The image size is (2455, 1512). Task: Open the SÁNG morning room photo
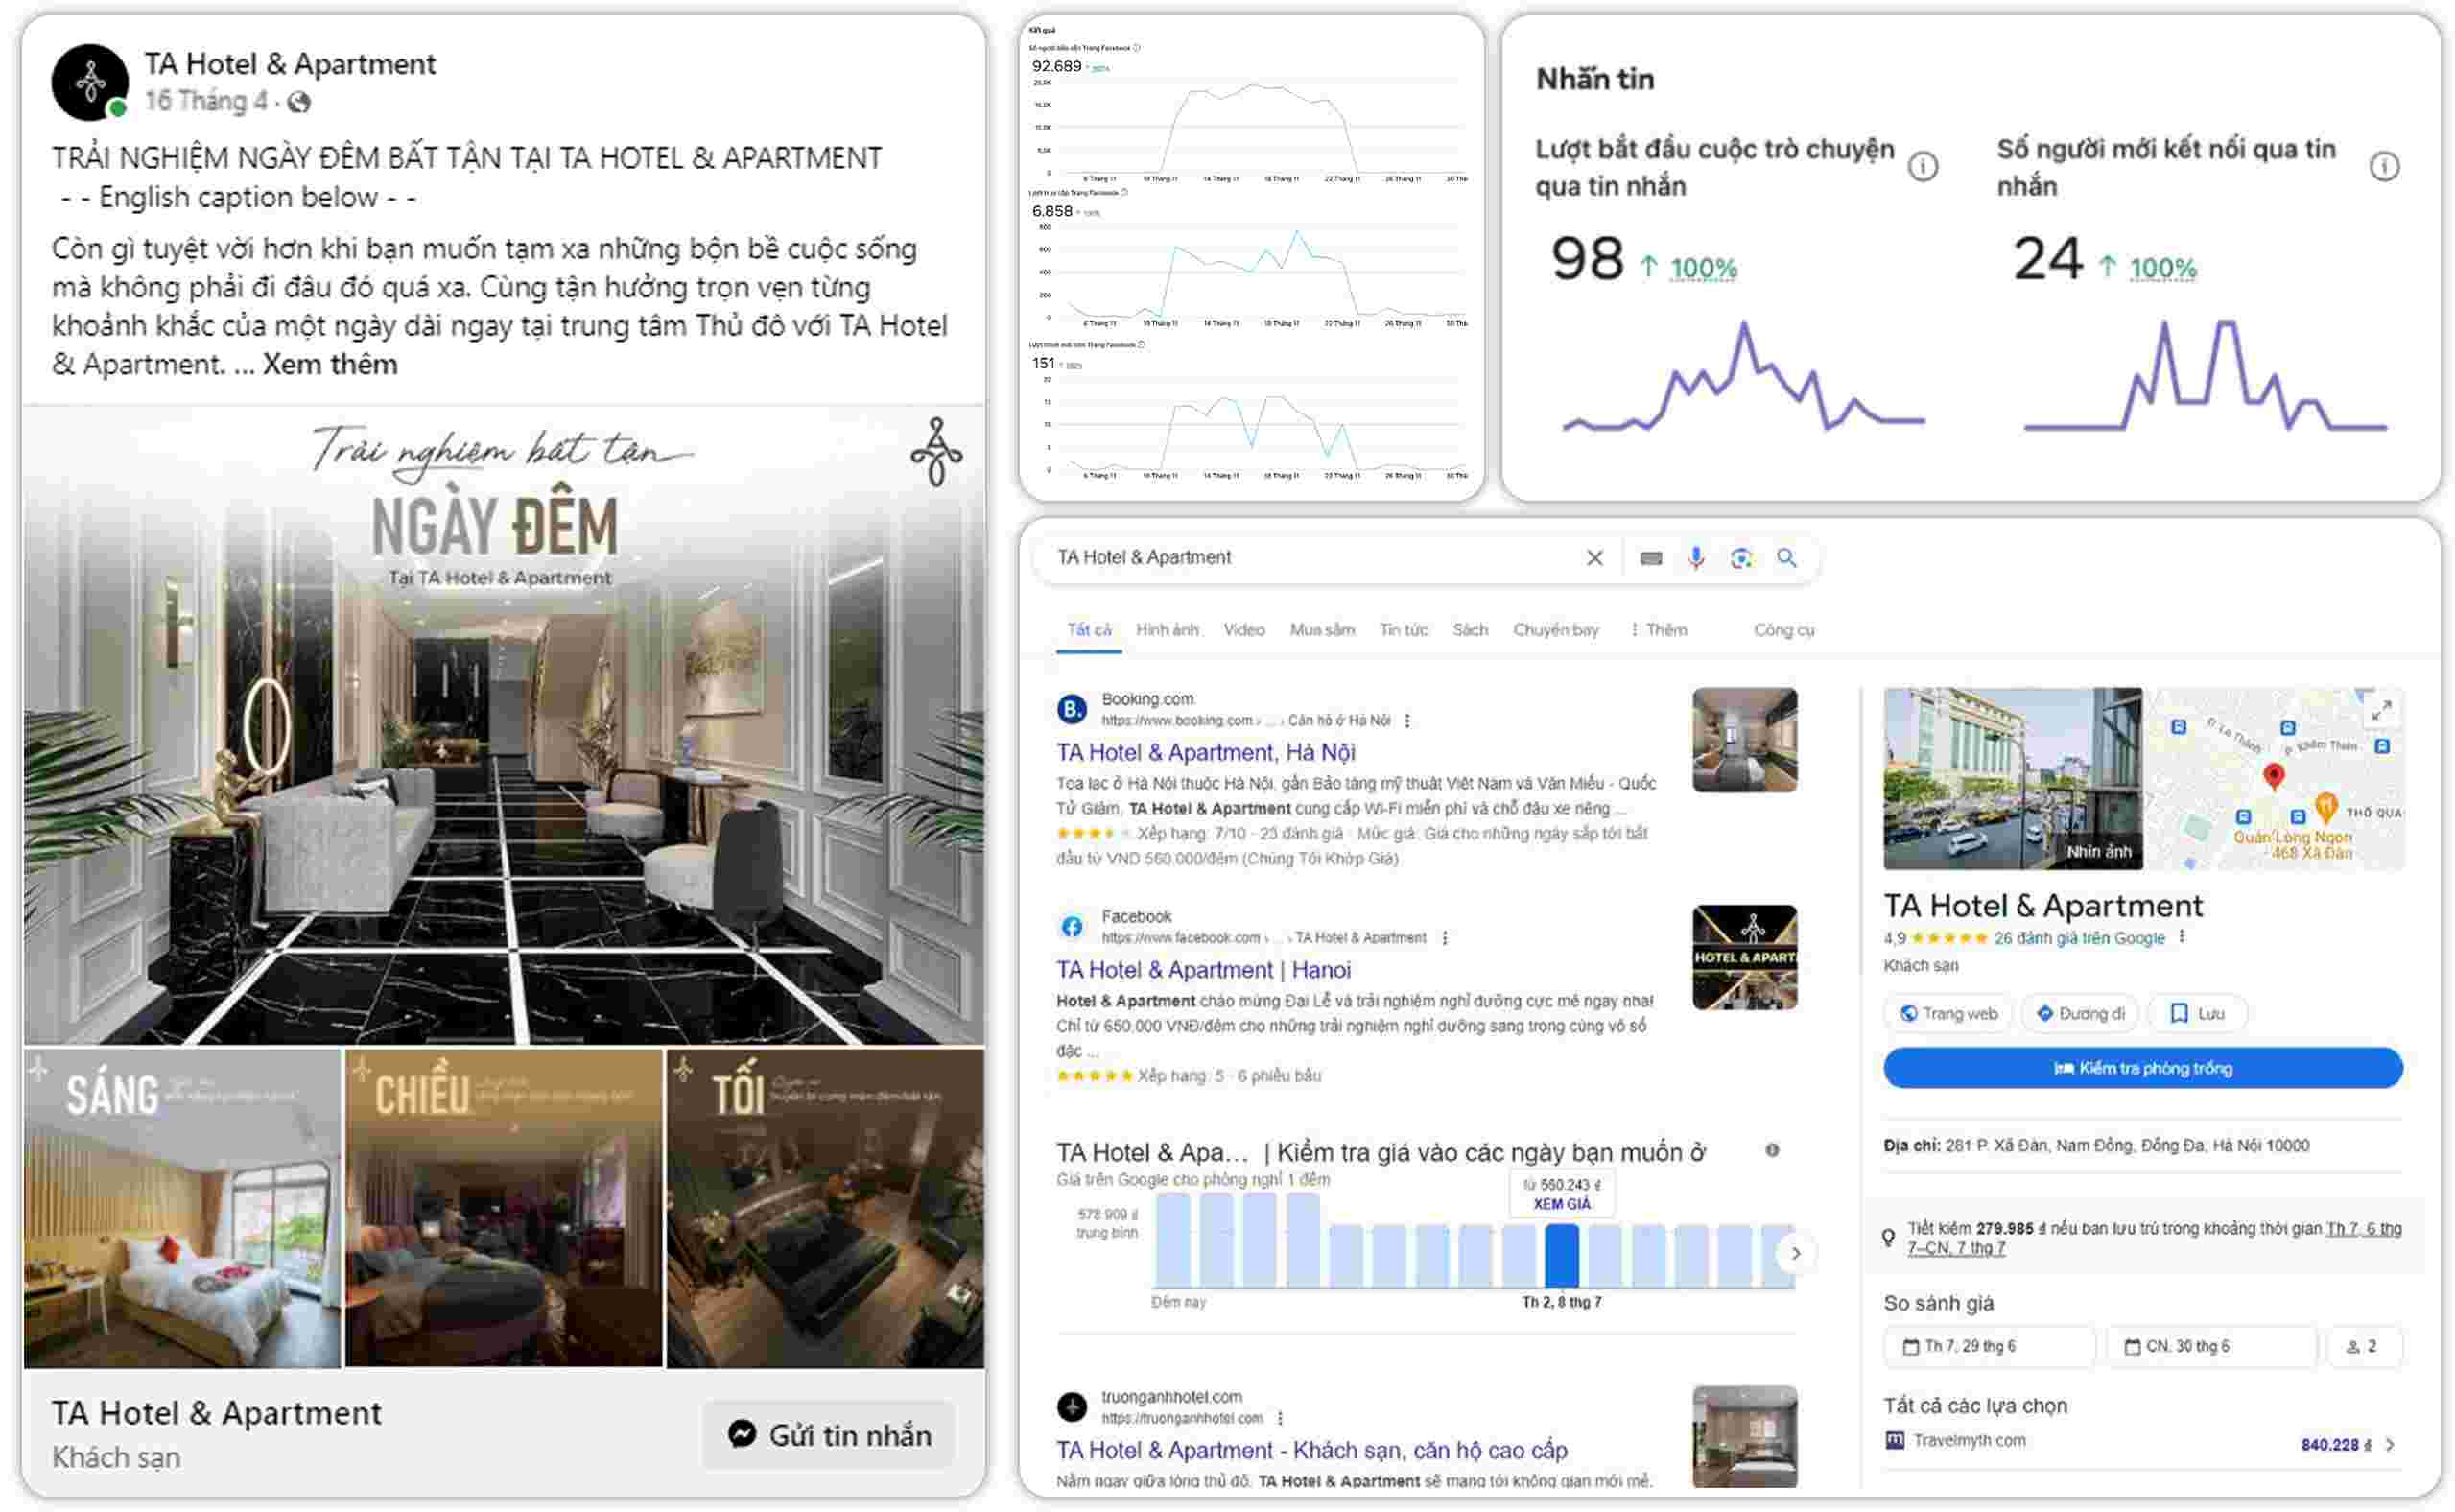click(x=182, y=1207)
